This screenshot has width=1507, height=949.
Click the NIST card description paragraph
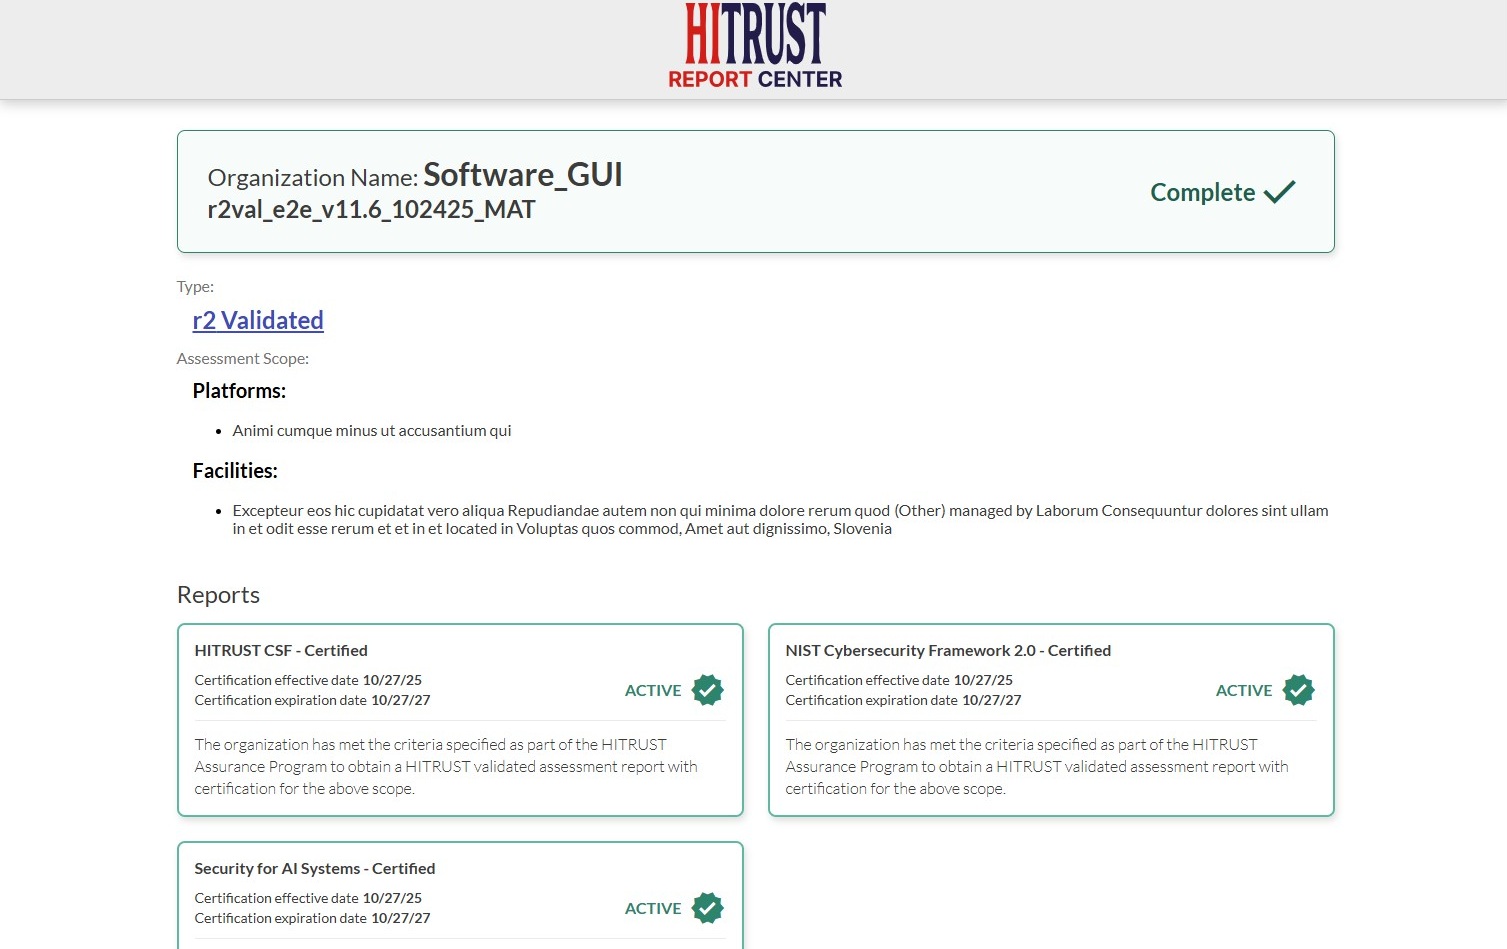coord(1036,766)
